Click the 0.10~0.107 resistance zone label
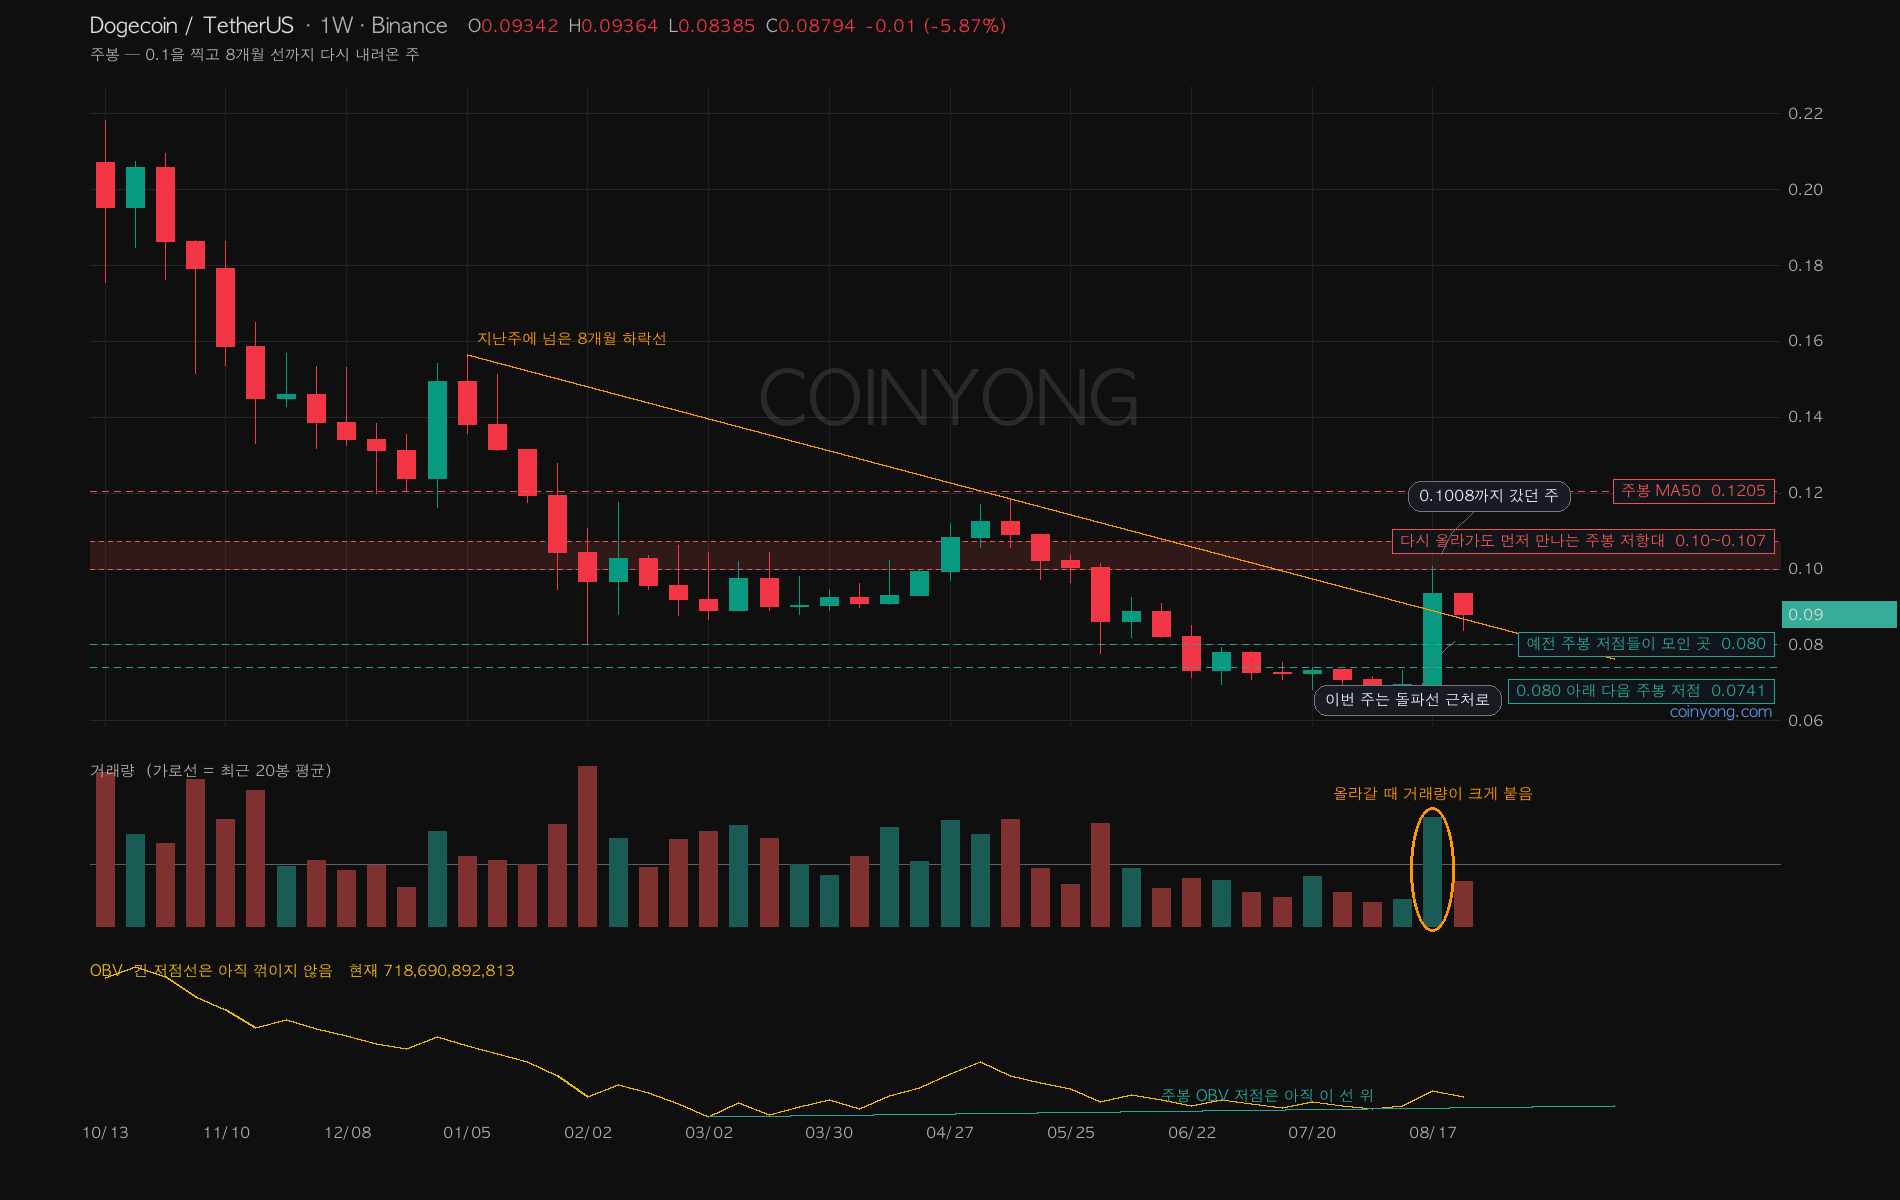The width and height of the screenshot is (1900, 1200). (x=1583, y=541)
